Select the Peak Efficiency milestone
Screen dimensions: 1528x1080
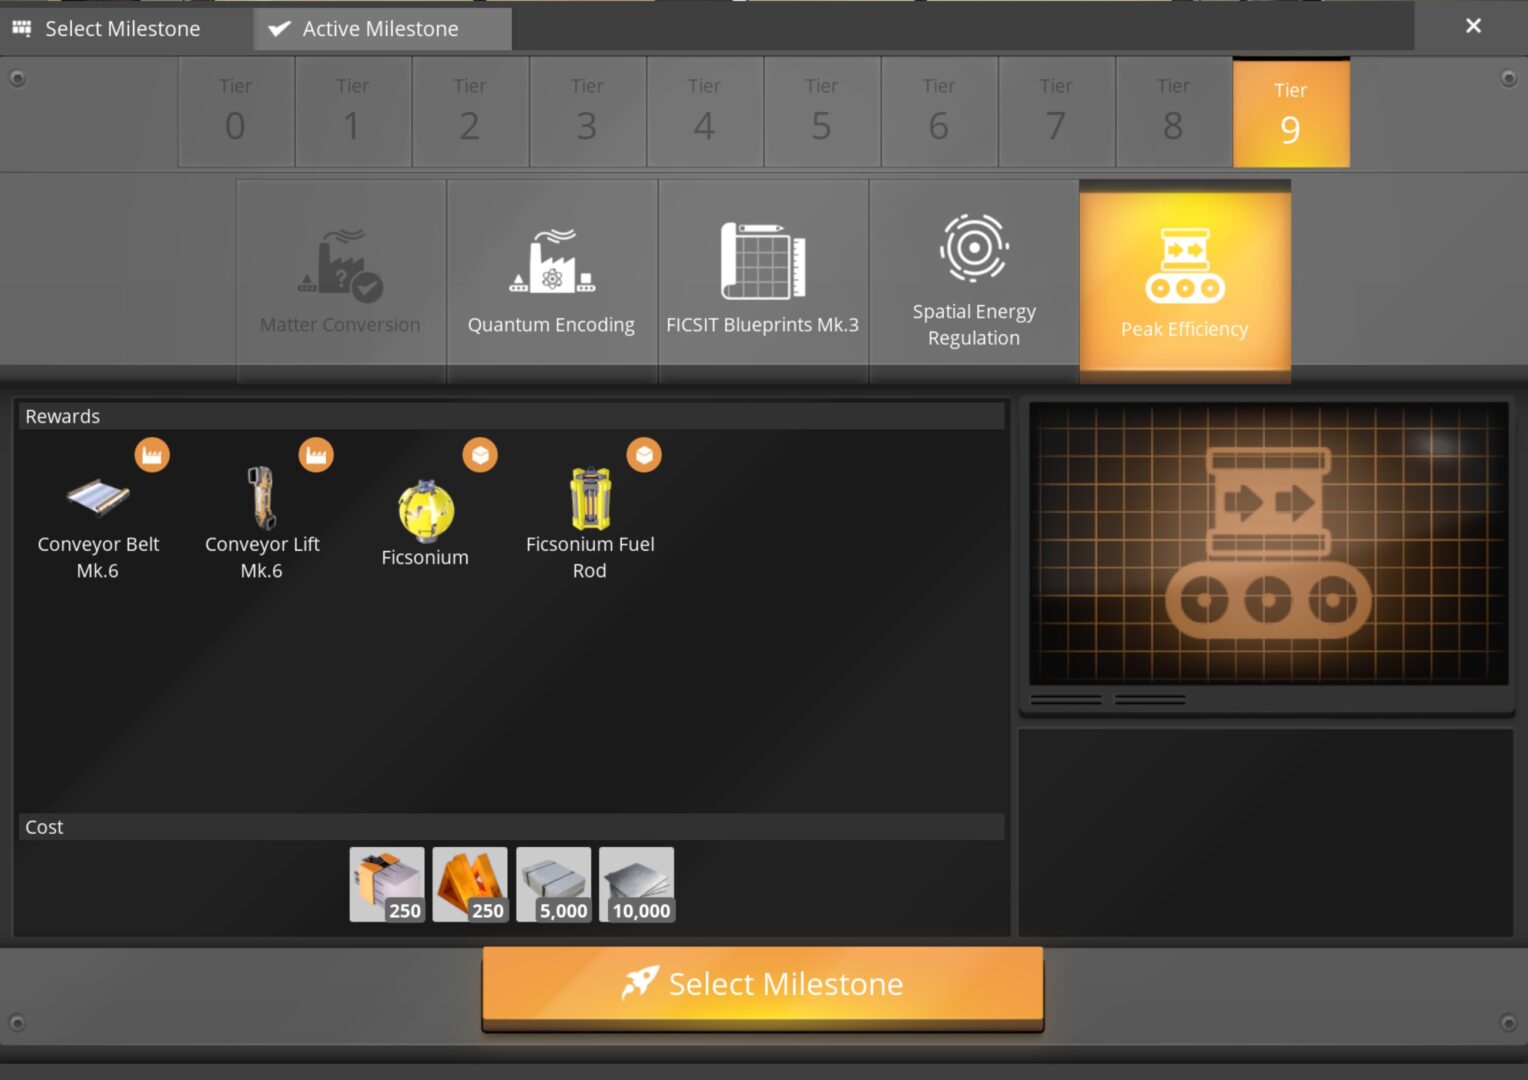click(x=1185, y=282)
